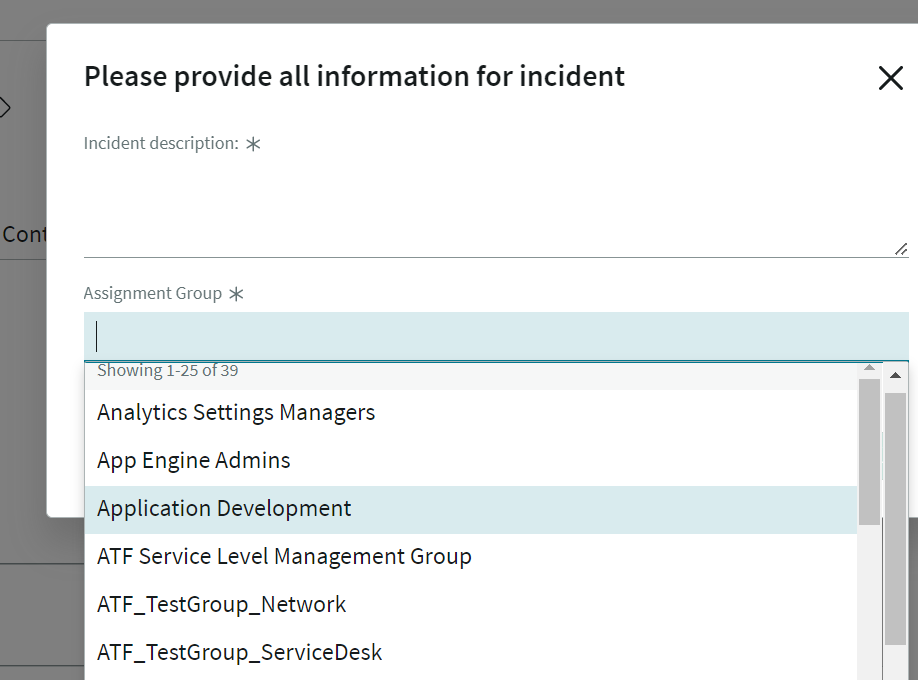Click the 'Assignment Group' label
The image size is (918, 680).
tap(153, 293)
